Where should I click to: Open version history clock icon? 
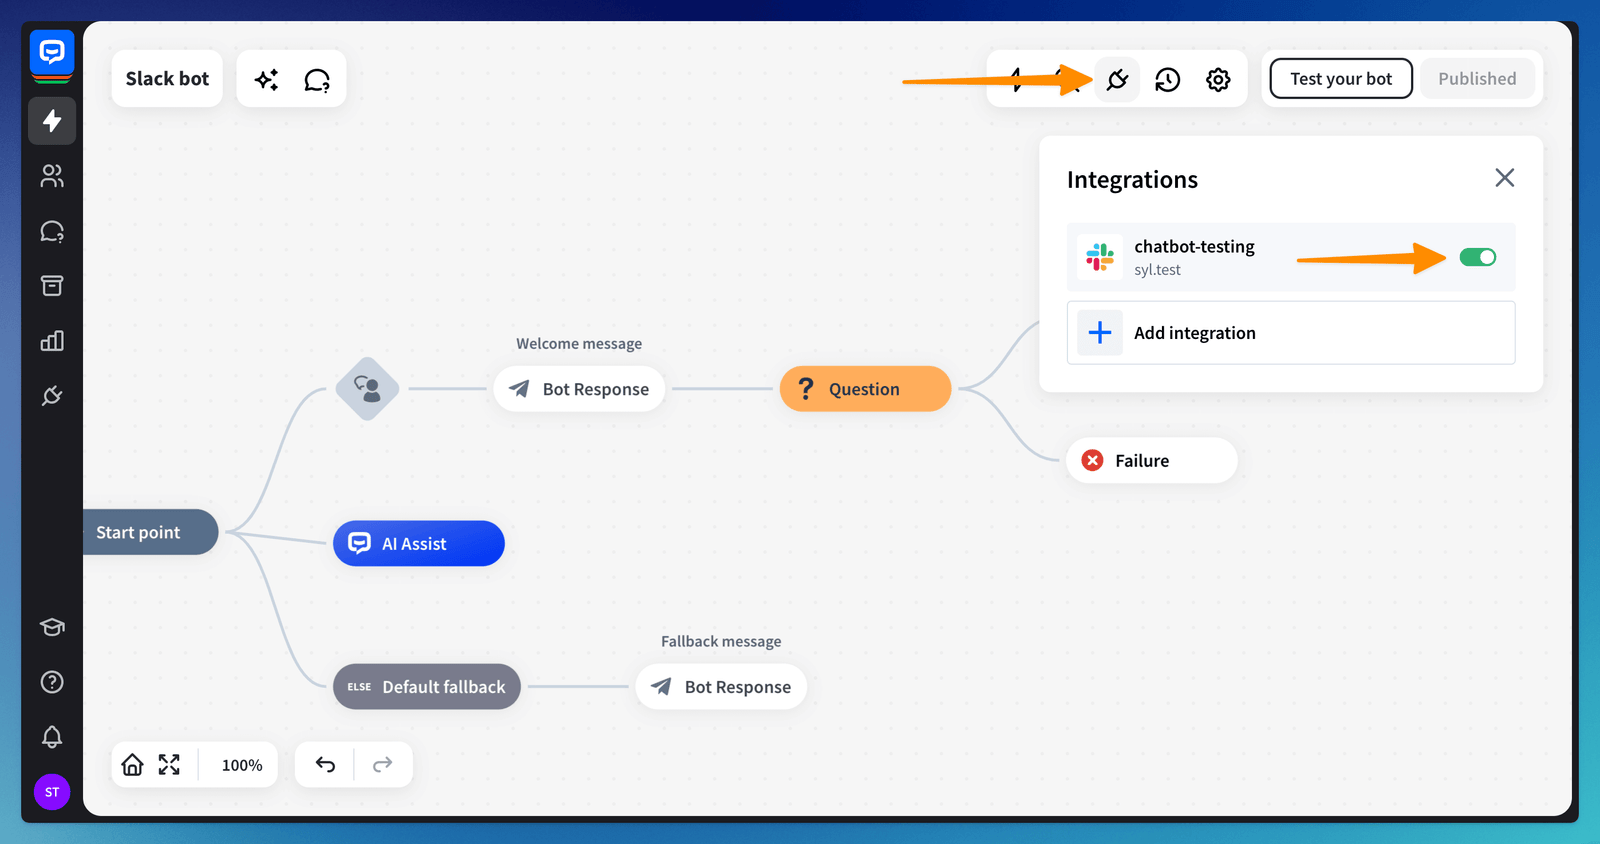(x=1167, y=79)
